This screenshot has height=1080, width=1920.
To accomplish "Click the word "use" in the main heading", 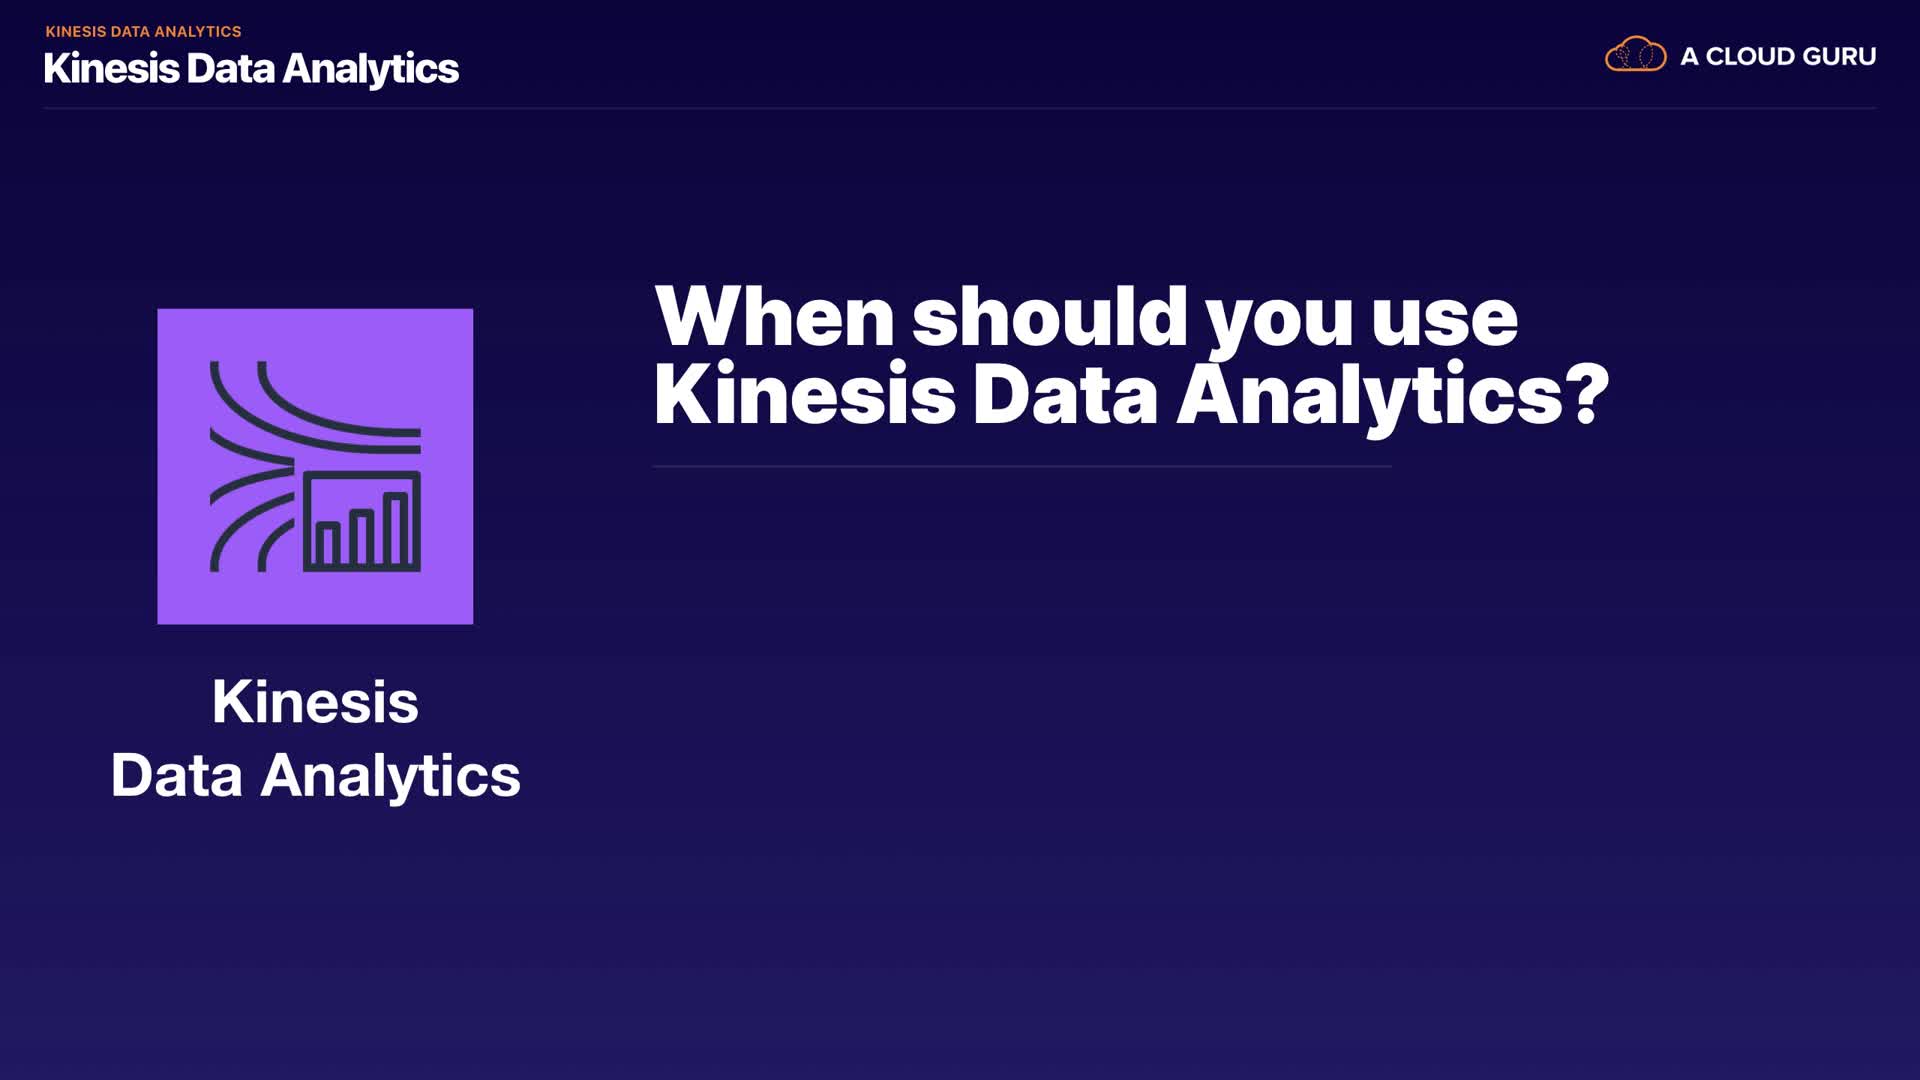I will [1444, 320].
